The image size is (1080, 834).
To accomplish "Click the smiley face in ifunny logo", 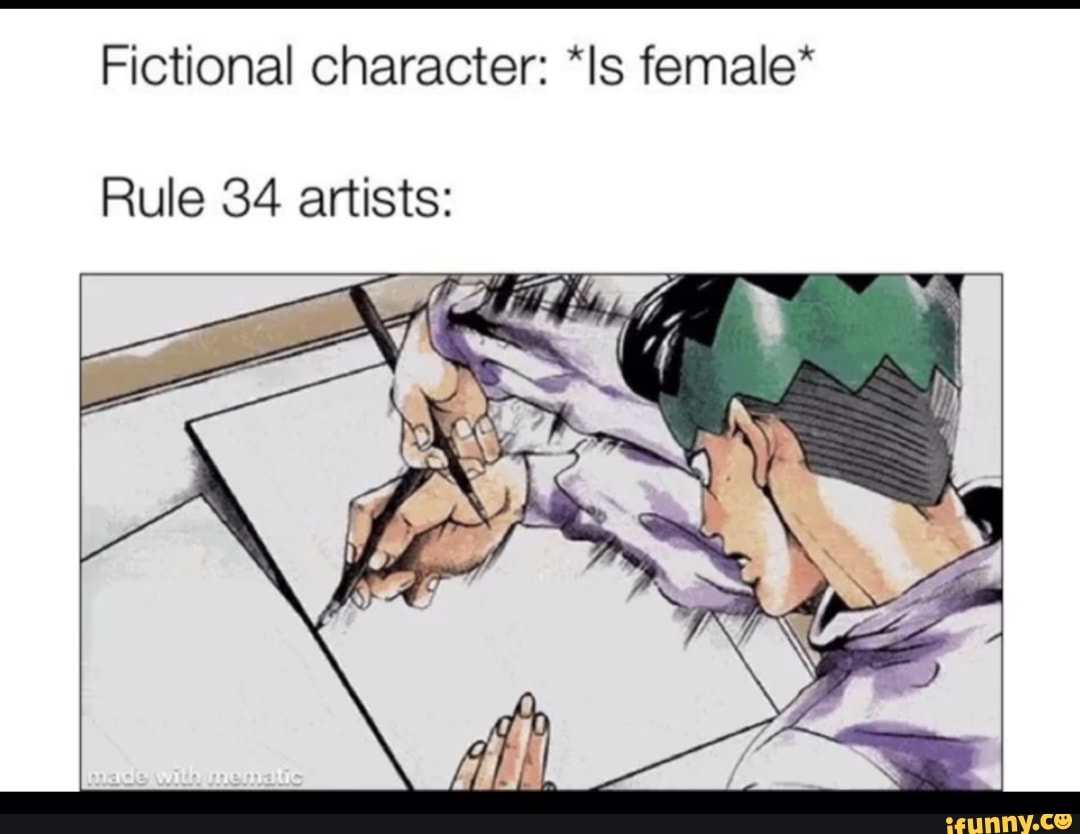I will pos(1063,820).
